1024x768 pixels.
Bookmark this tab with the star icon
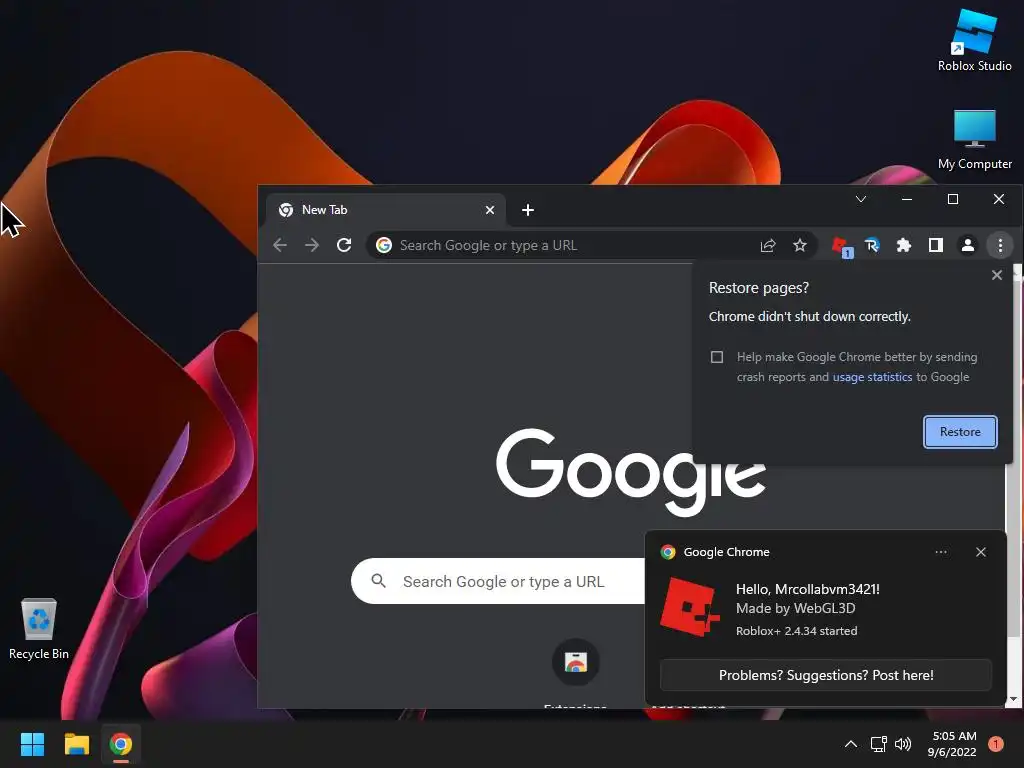point(800,246)
